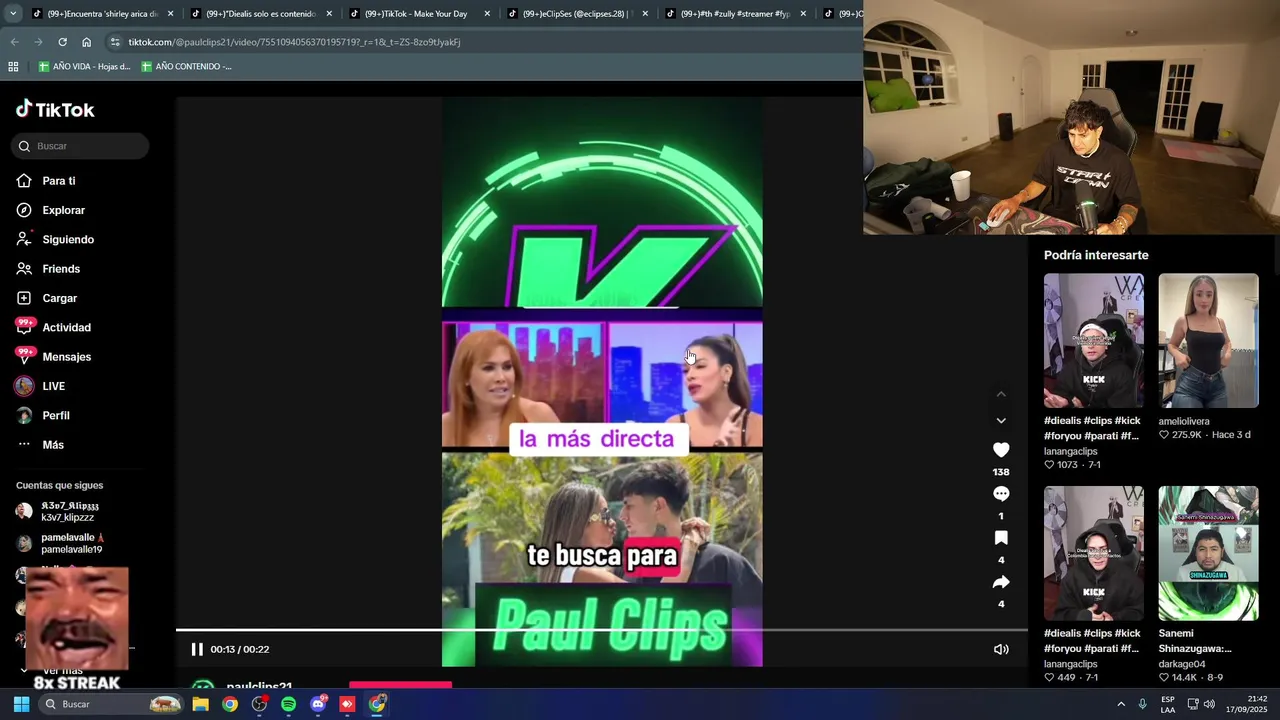Open the lanangaclips video with 1073 likes
The image size is (1280, 720).
(1094, 341)
